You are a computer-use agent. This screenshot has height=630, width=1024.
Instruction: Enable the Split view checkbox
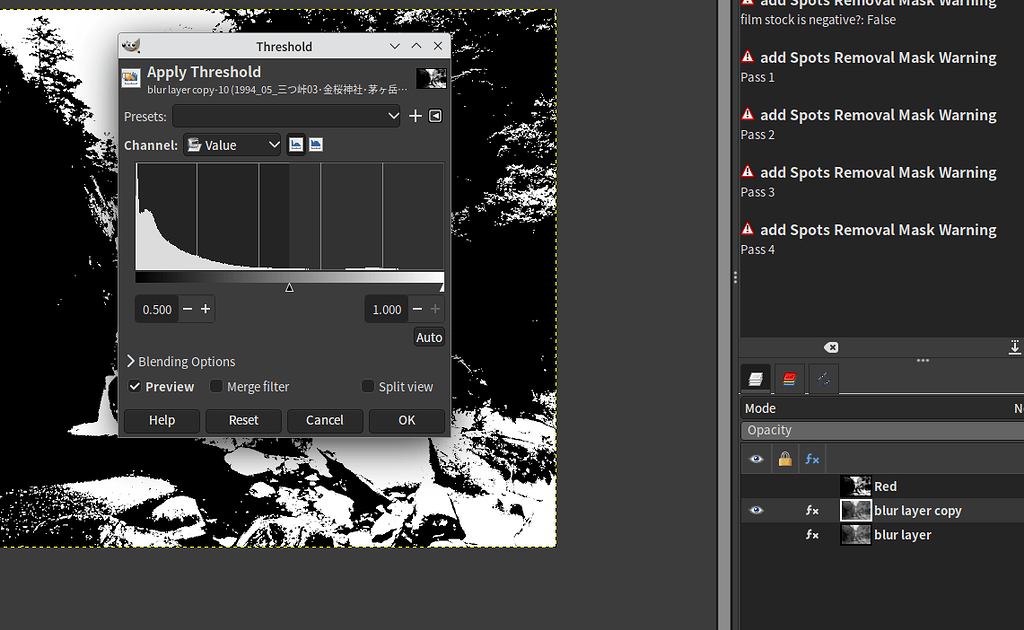click(368, 387)
